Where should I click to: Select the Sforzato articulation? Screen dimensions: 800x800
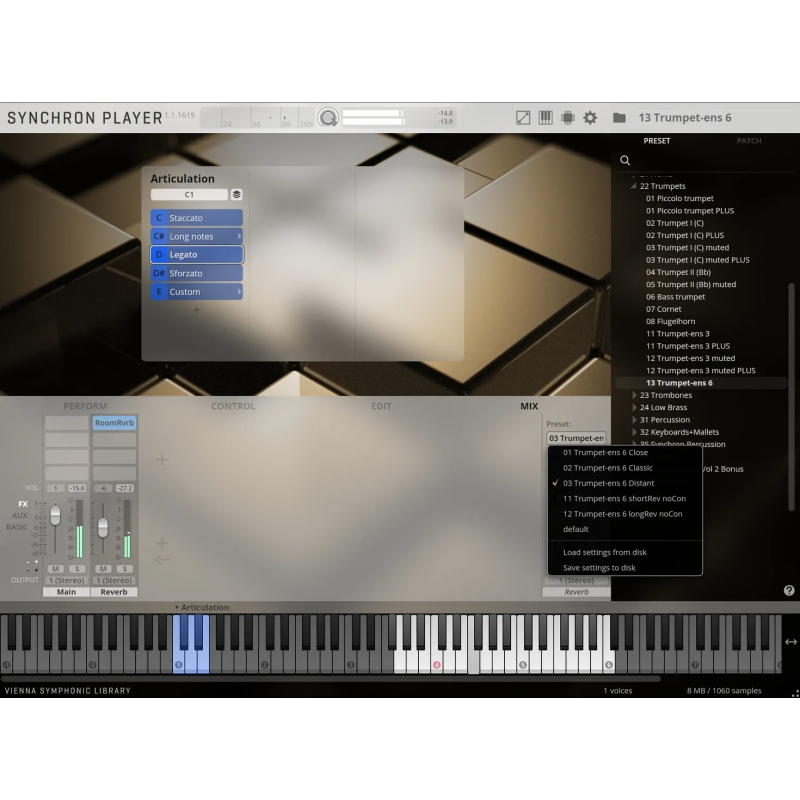(x=197, y=273)
